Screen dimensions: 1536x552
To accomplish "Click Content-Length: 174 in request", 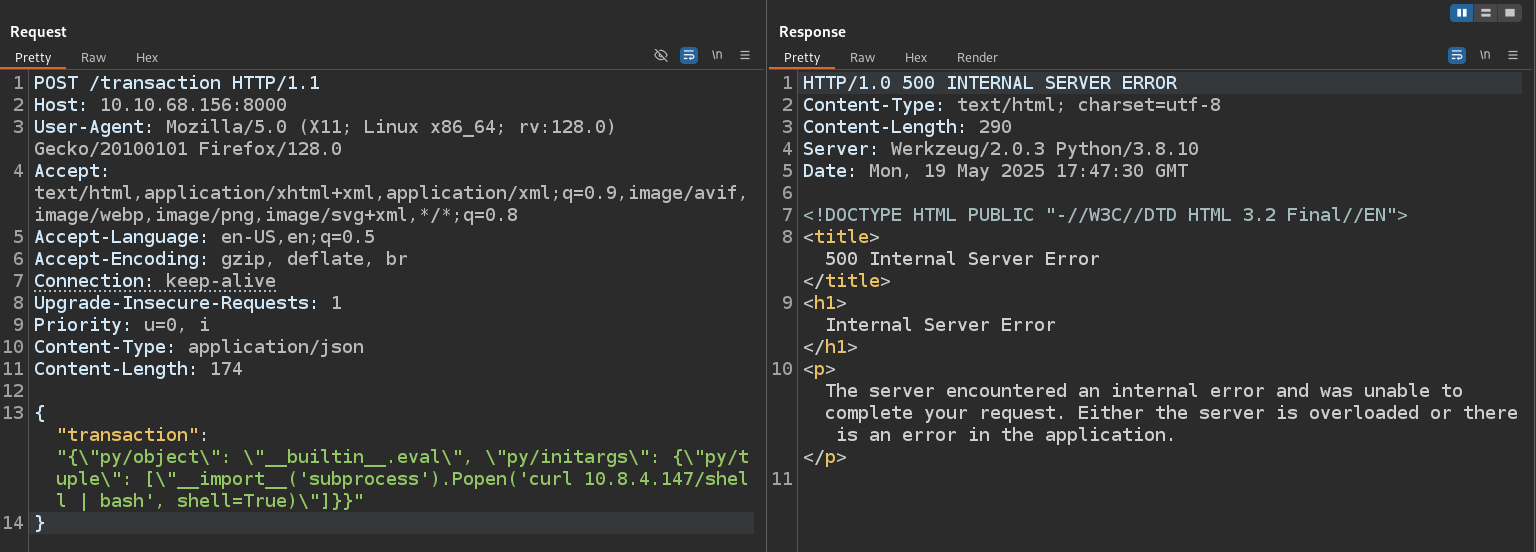I will click(138, 369).
